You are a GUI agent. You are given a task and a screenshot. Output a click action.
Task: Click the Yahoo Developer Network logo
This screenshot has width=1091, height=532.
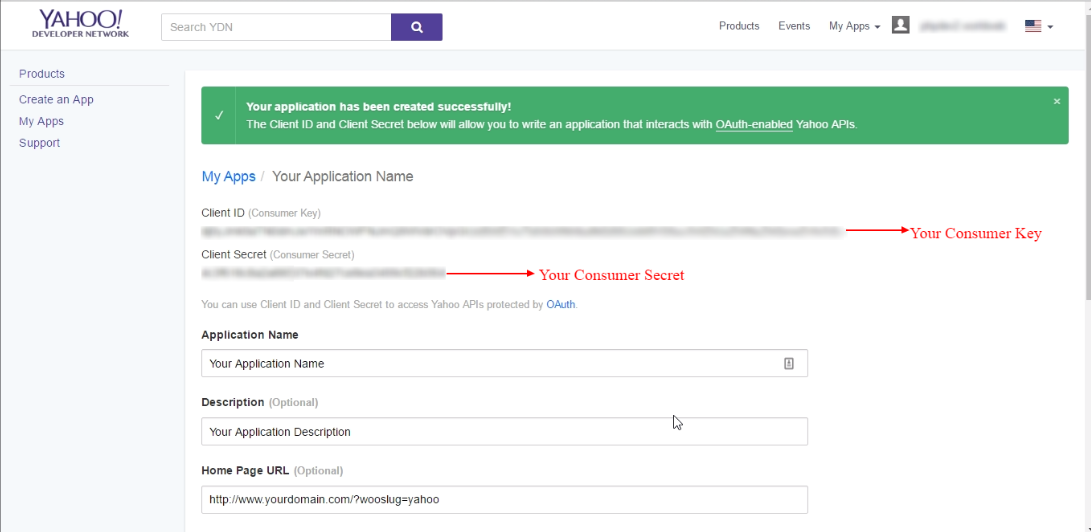(80, 24)
